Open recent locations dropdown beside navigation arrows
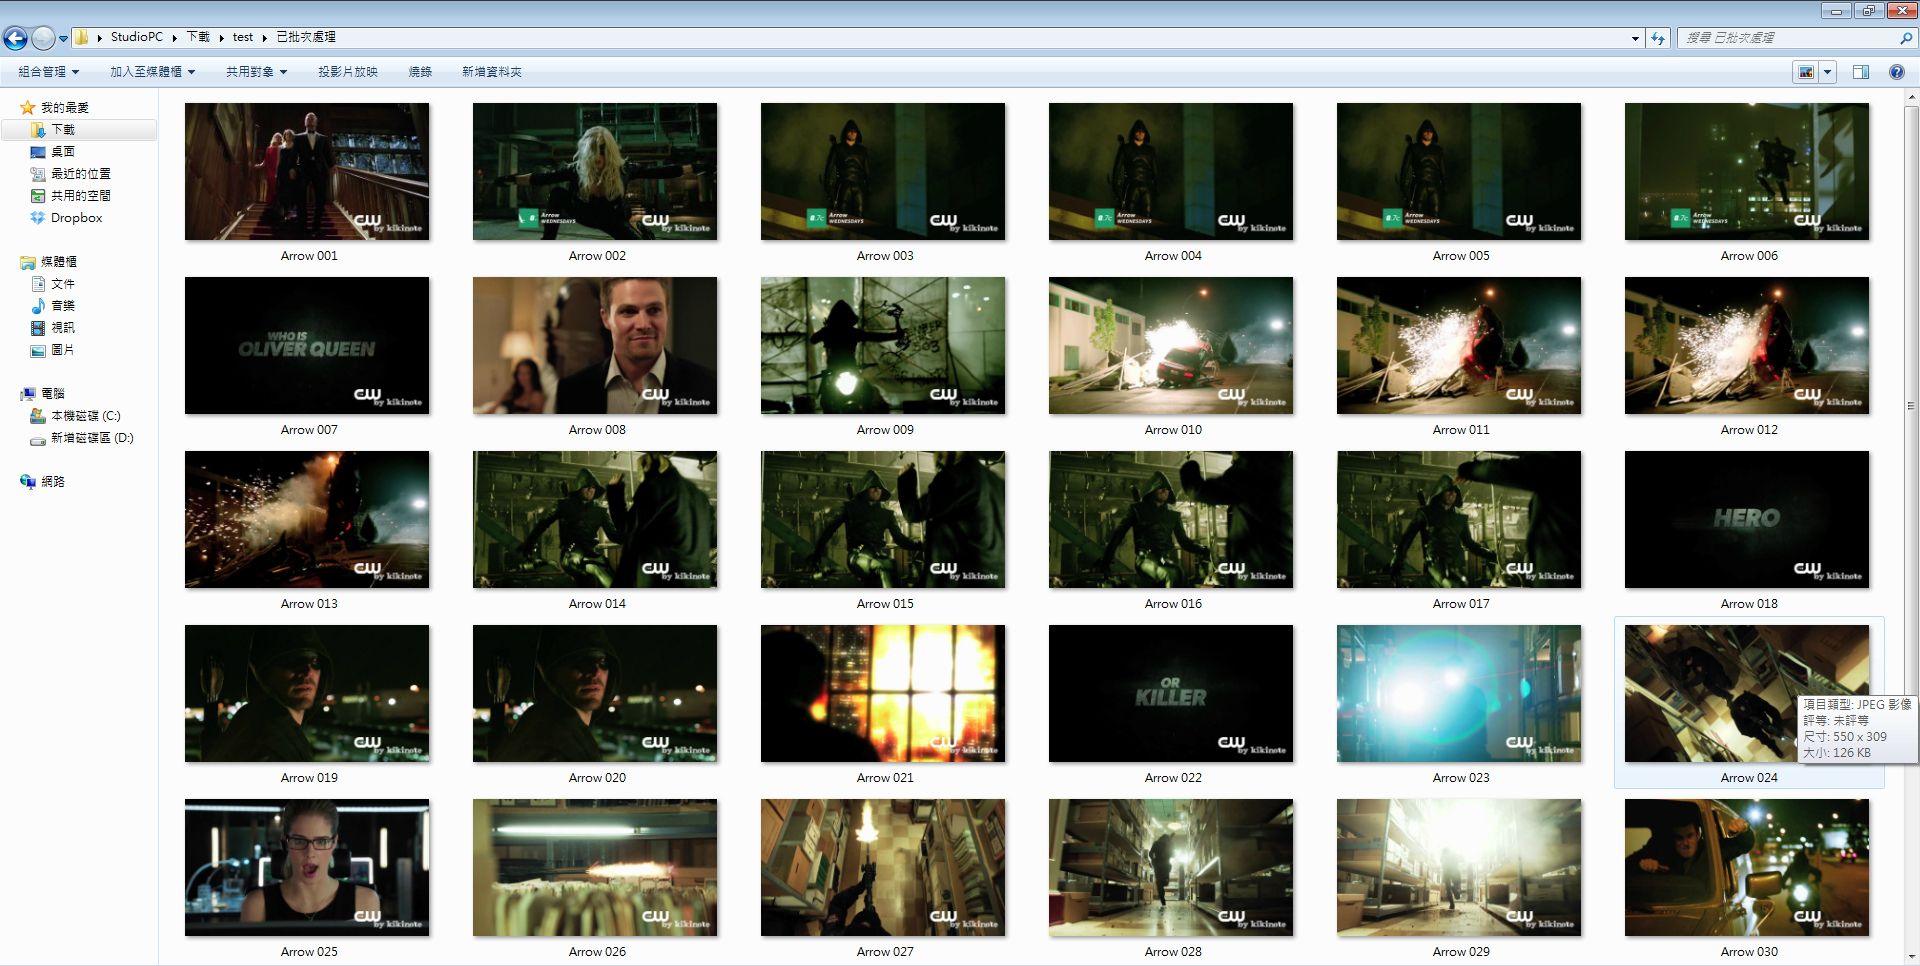 (63, 39)
